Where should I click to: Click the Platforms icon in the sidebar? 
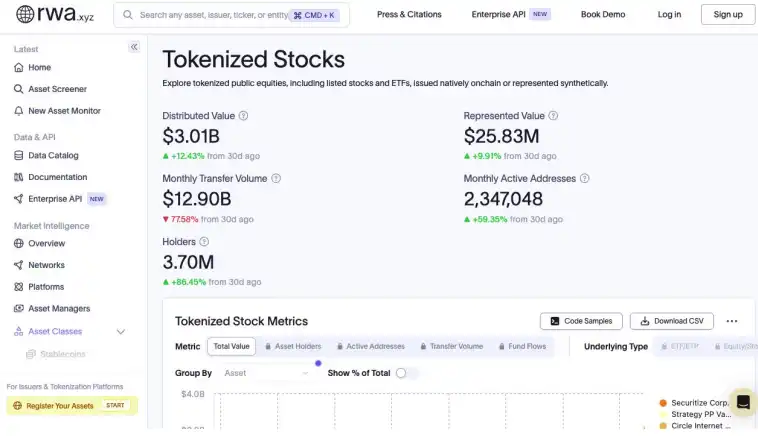pyautogui.click(x=18, y=287)
